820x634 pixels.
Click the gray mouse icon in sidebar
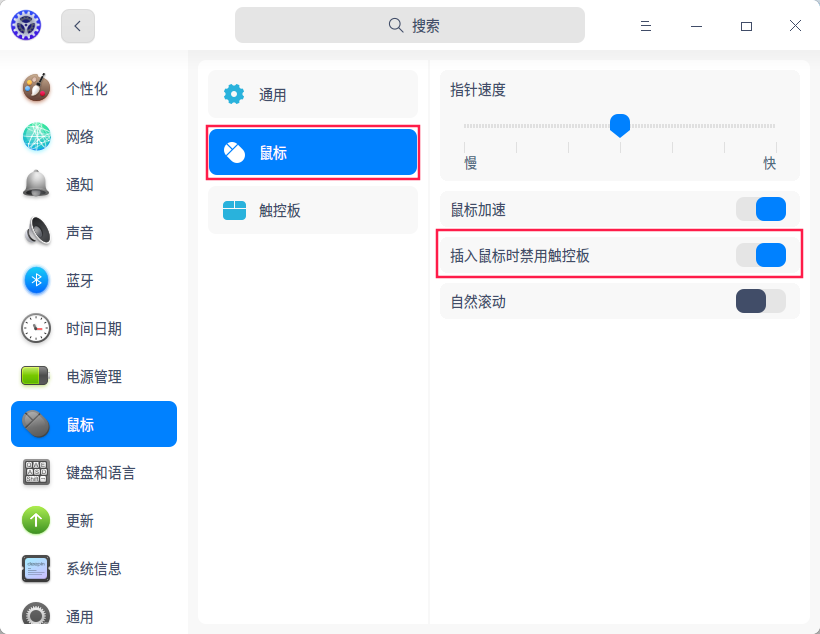pos(36,424)
